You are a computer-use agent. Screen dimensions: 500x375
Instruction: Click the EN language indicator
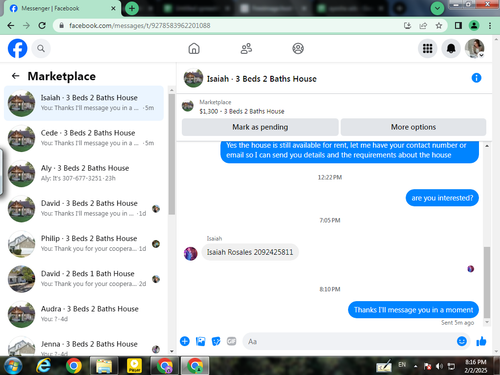pos(402,365)
